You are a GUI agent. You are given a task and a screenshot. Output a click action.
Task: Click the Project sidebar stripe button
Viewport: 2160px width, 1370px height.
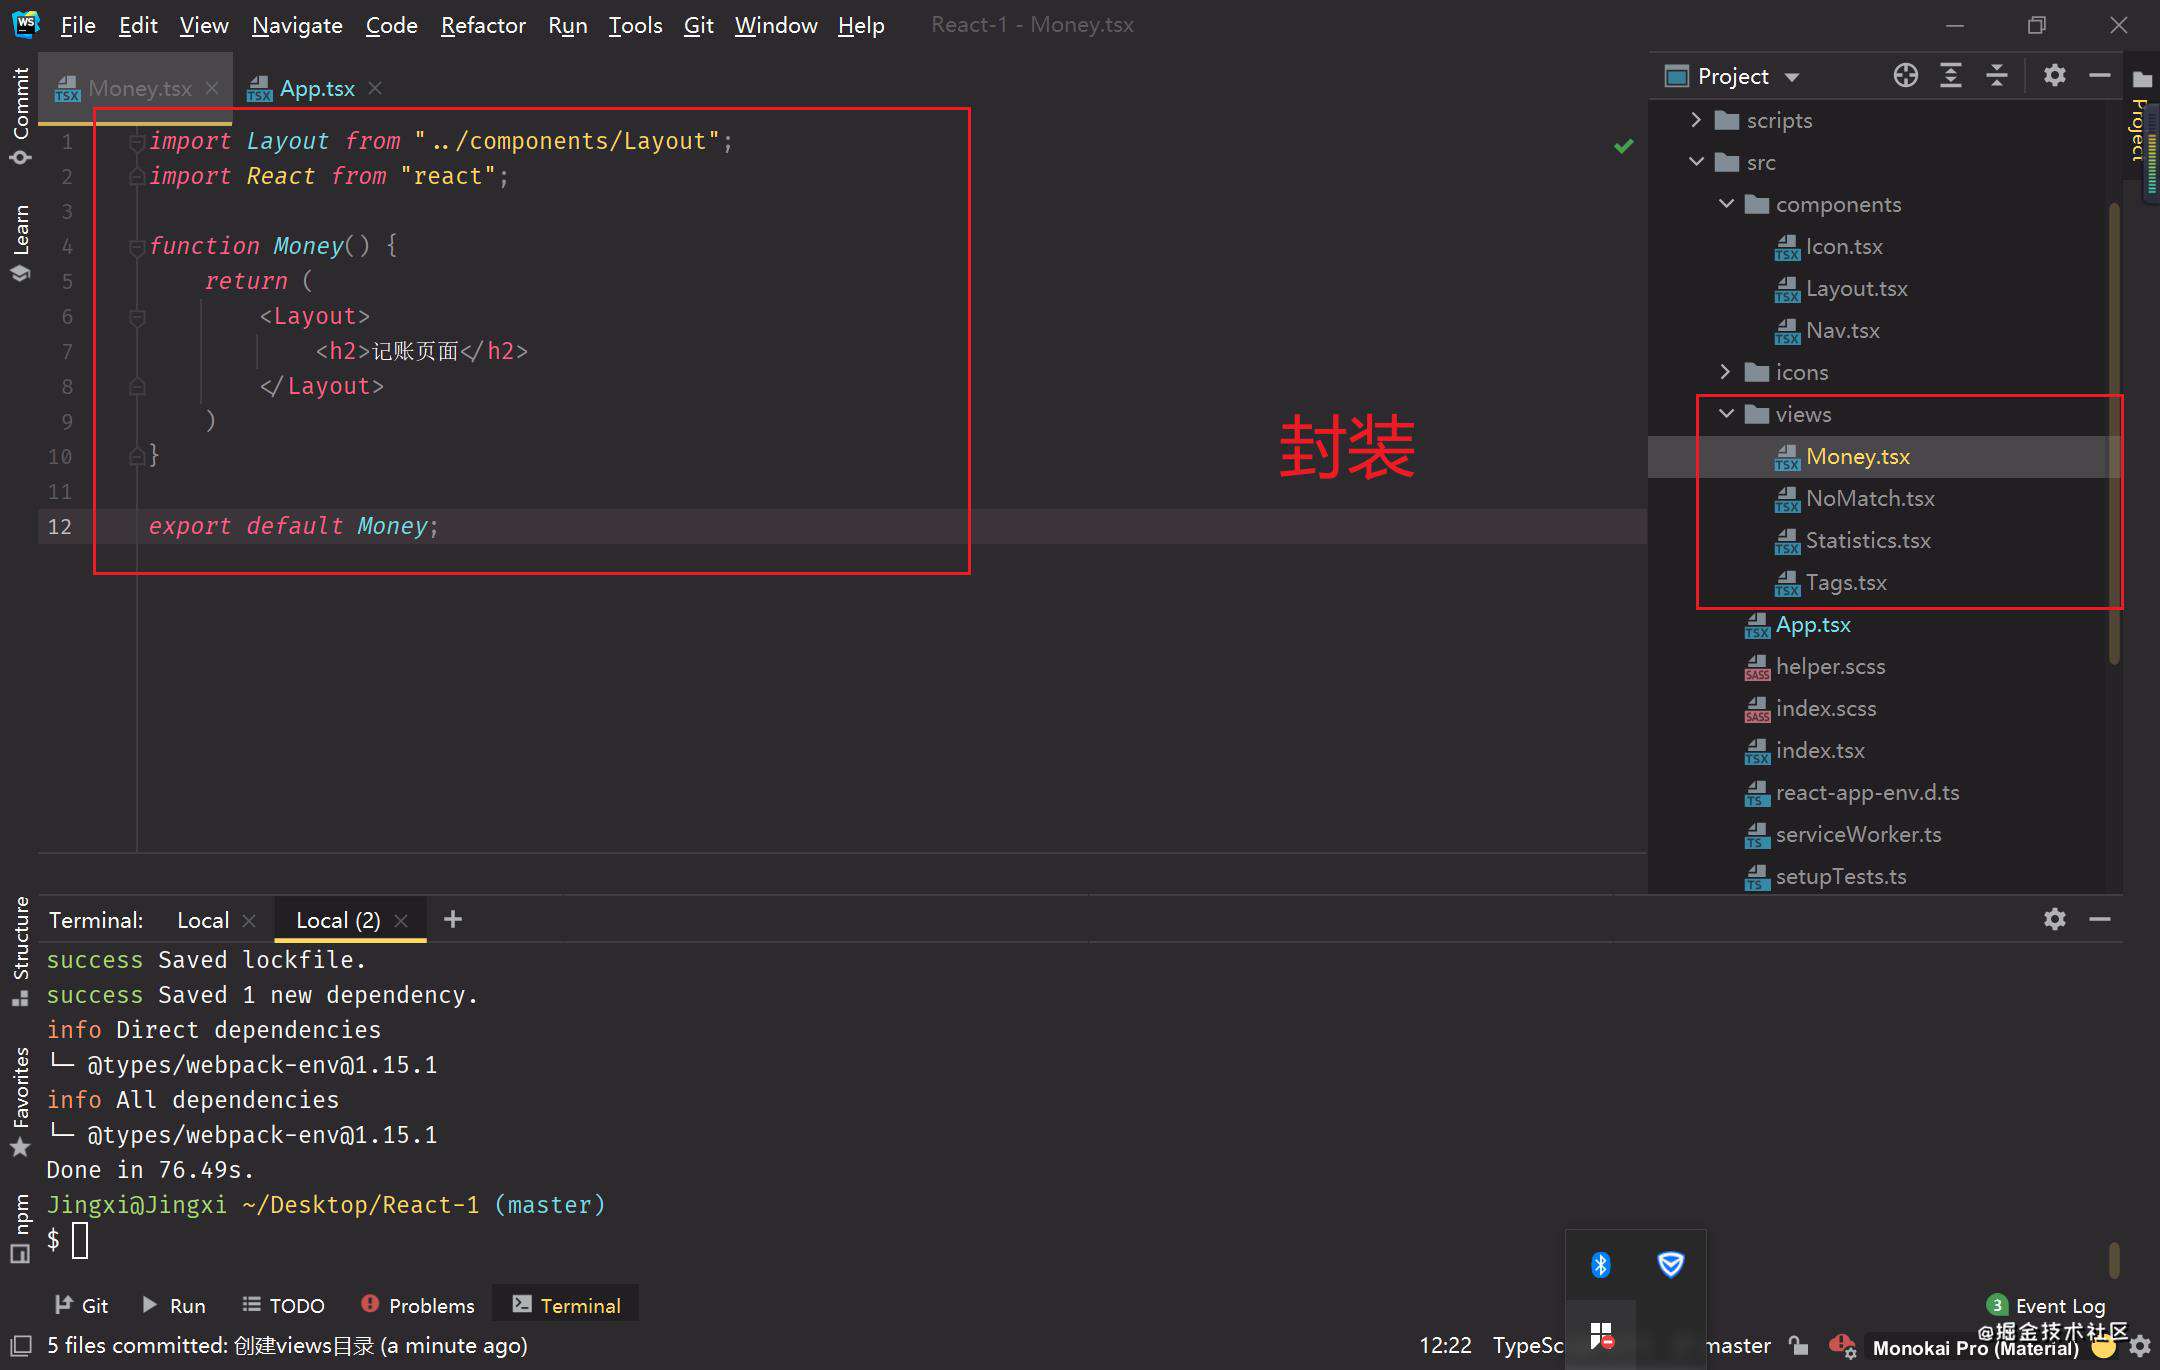[x=2141, y=117]
